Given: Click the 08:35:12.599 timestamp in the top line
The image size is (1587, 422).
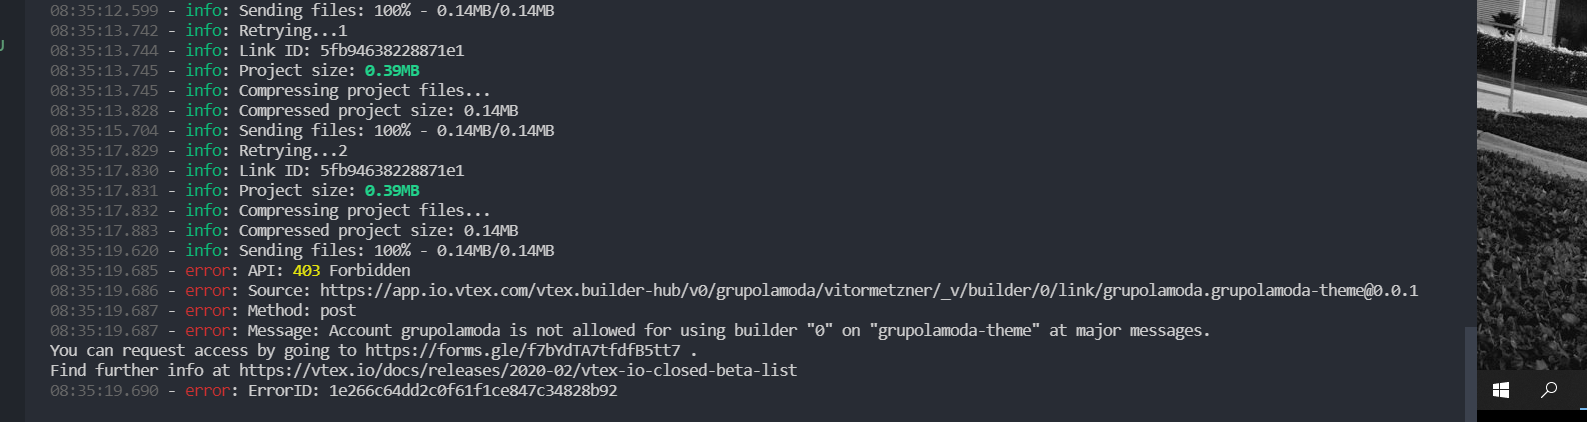Looking at the screenshot, I should coord(104,11).
